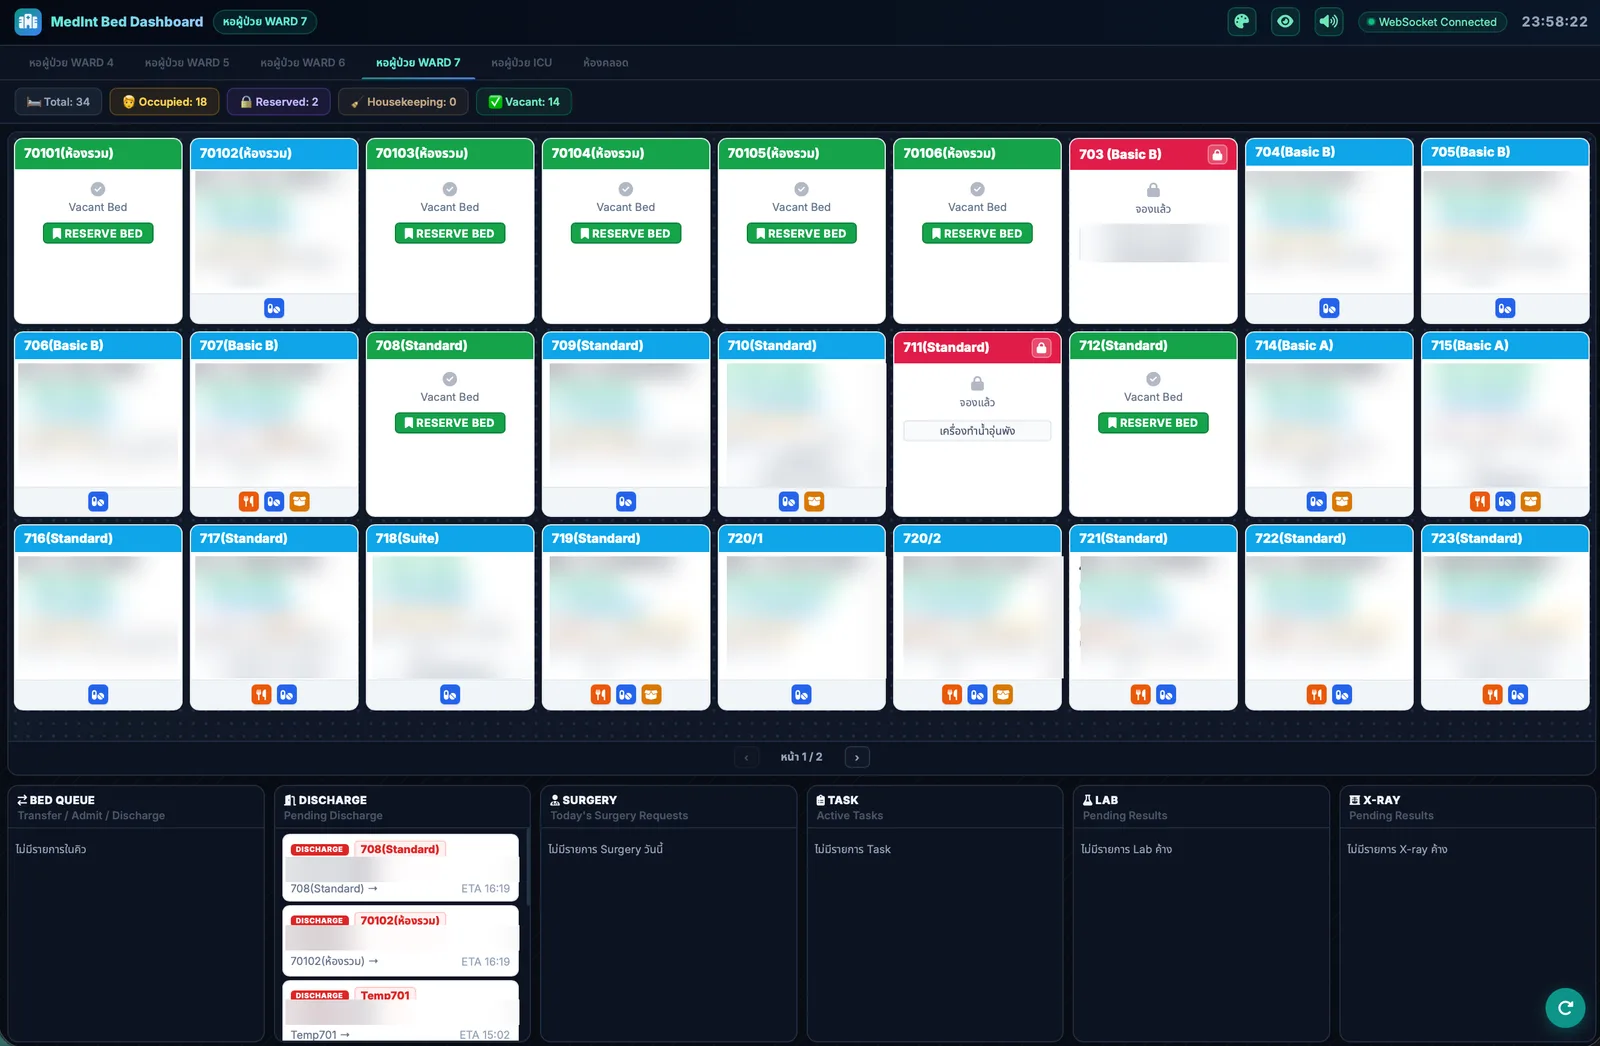
Task: Click the food icon on bed 715
Action: [1480, 501]
